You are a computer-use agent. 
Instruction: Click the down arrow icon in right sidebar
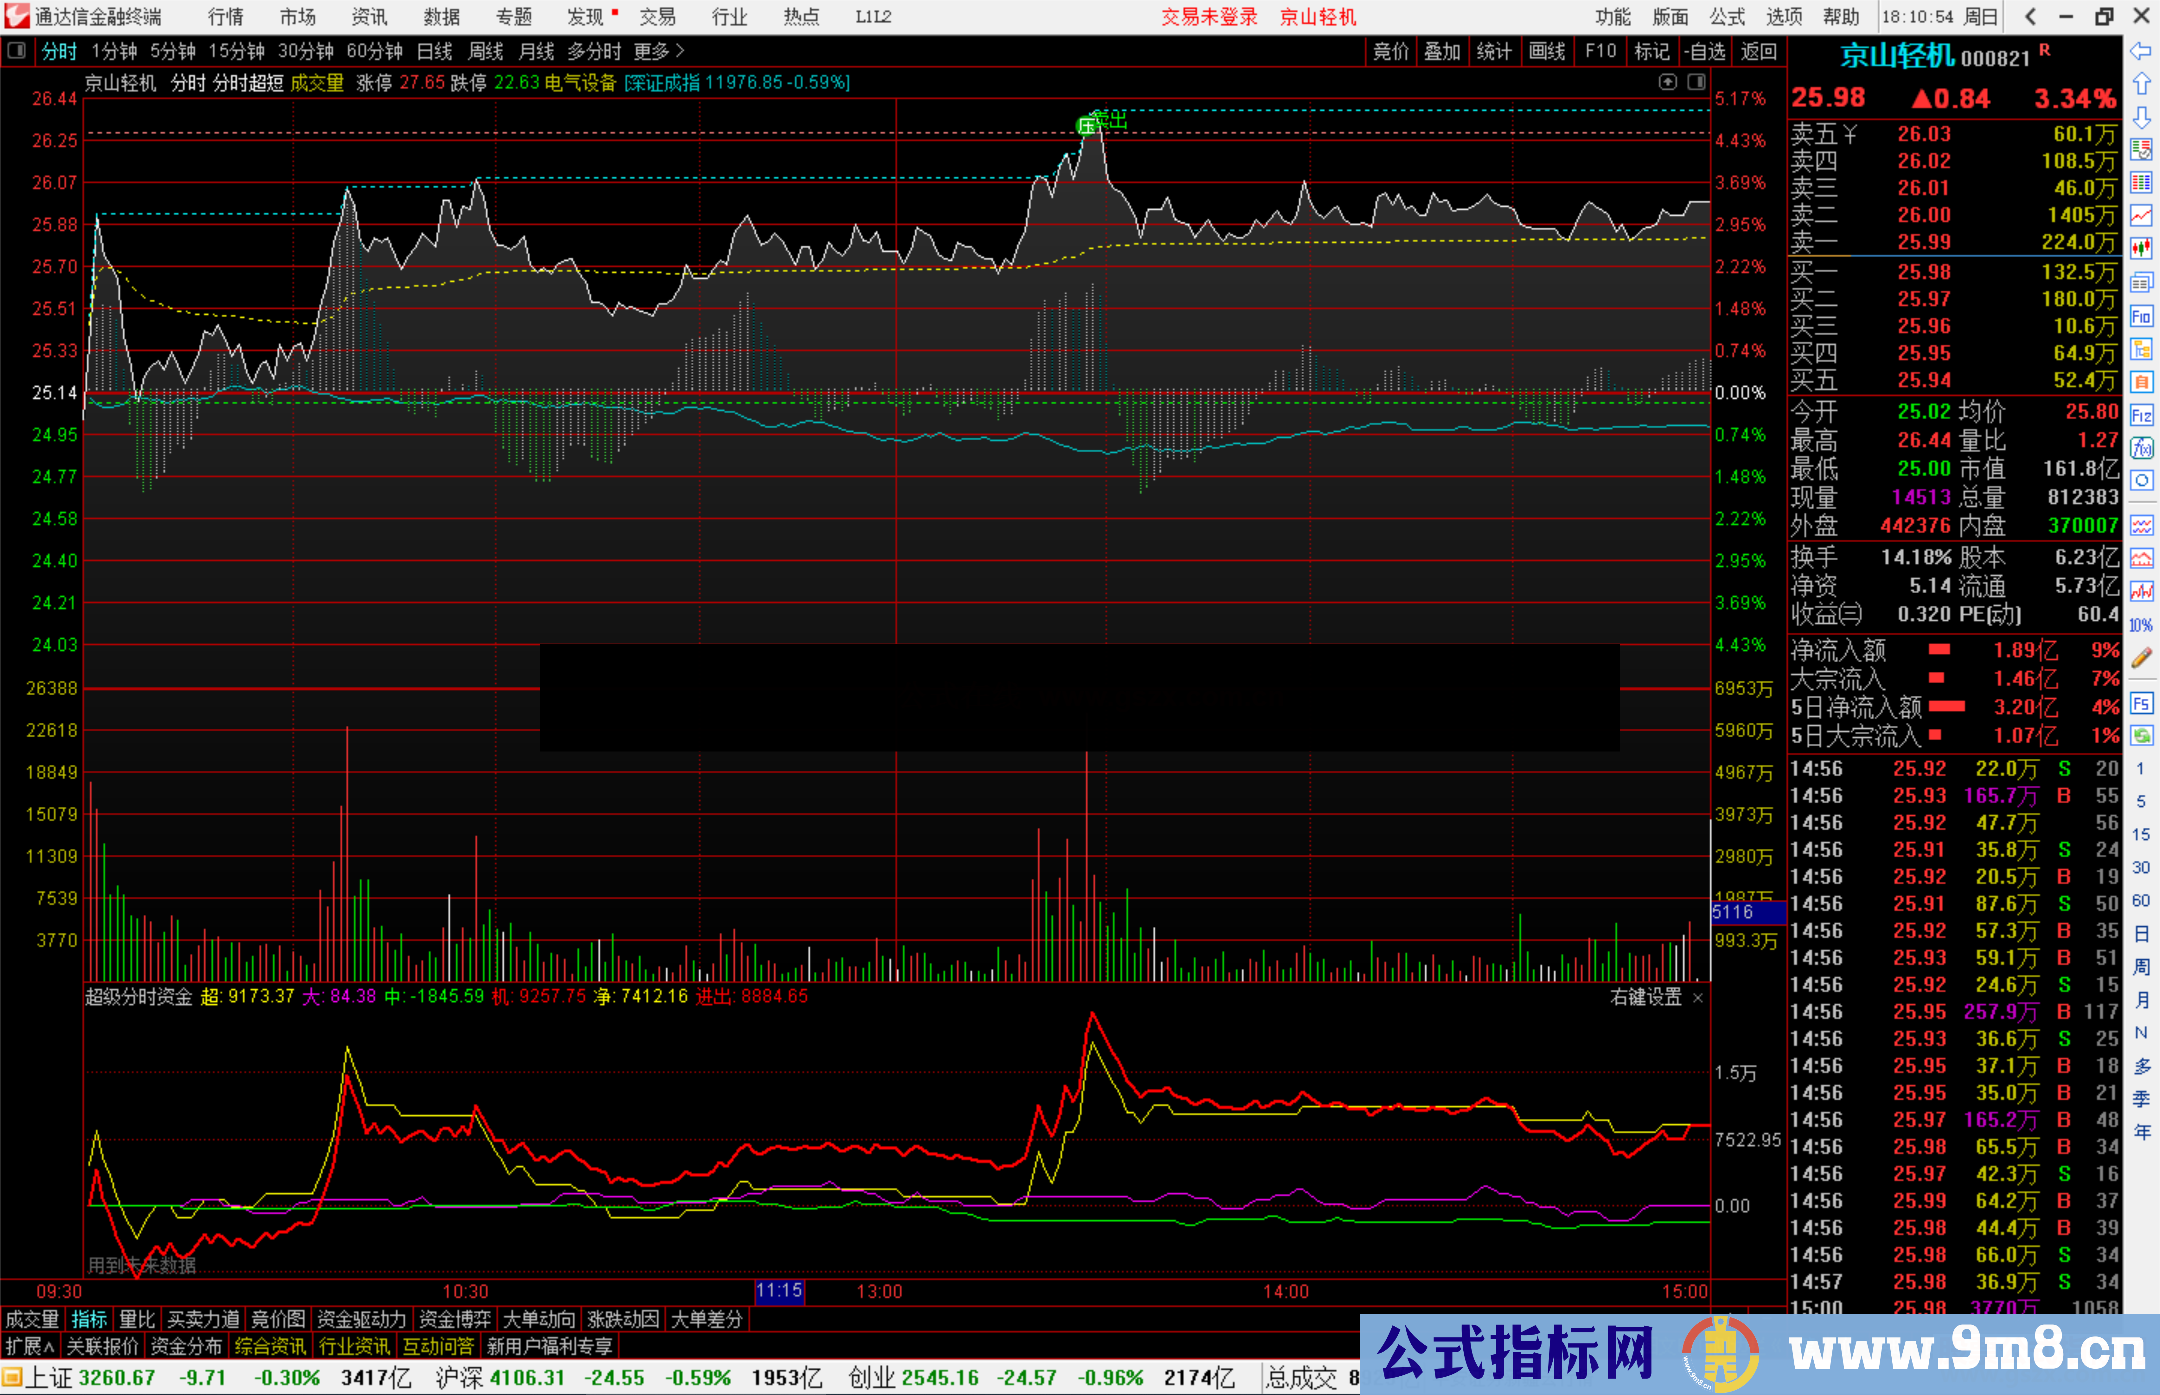click(2141, 117)
